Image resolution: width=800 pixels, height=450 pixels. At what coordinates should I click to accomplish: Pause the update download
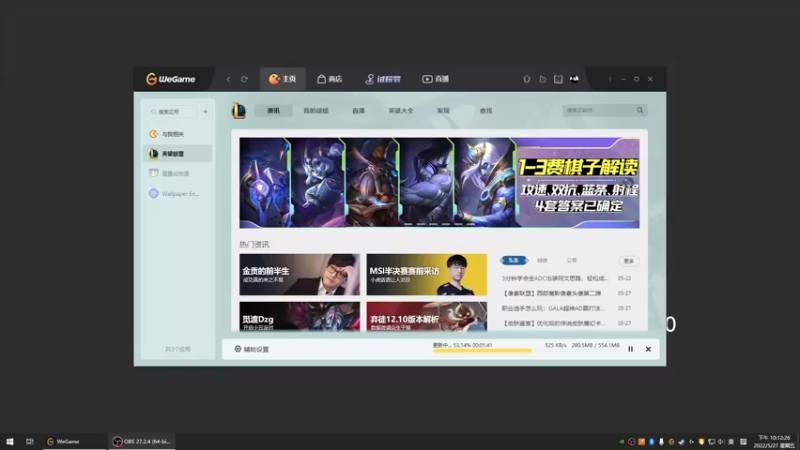pyautogui.click(x=631, y=349)
